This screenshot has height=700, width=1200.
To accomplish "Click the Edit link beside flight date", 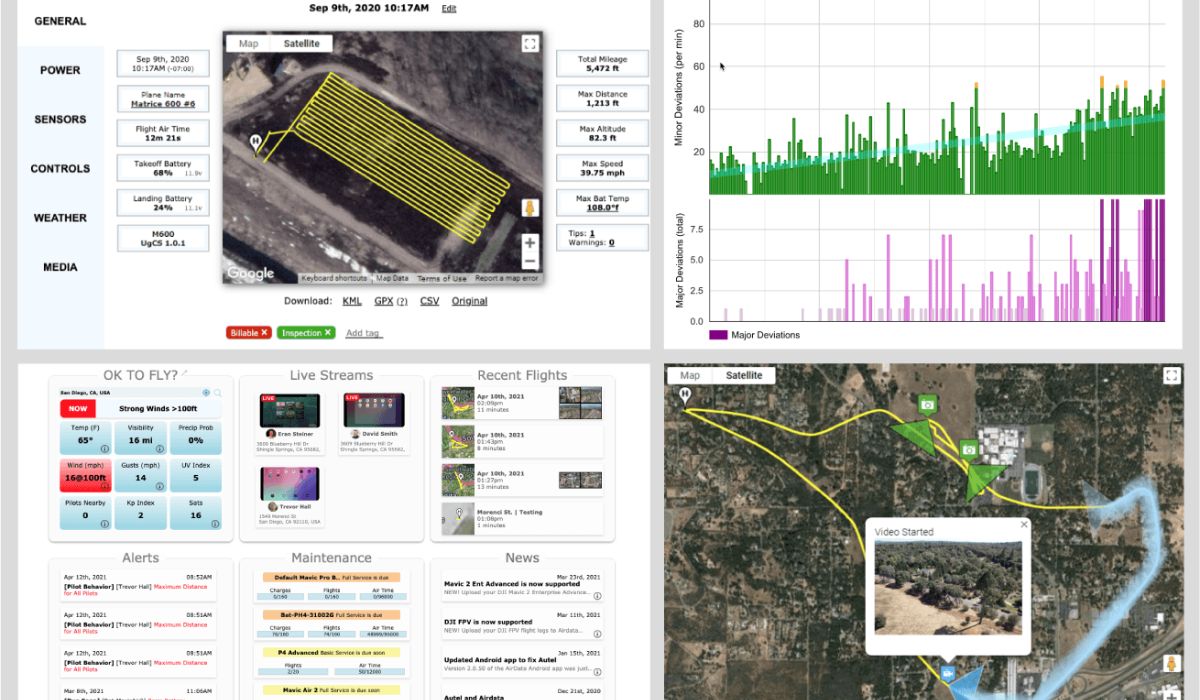I will [449, 8].
